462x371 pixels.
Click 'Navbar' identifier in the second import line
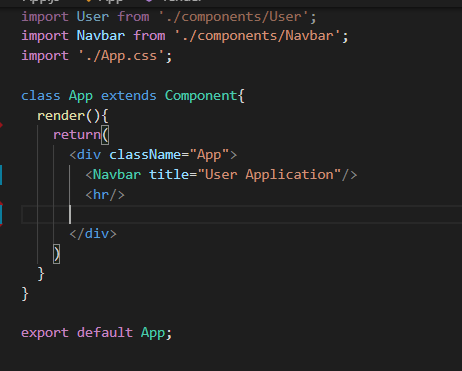tap(101, 36)
